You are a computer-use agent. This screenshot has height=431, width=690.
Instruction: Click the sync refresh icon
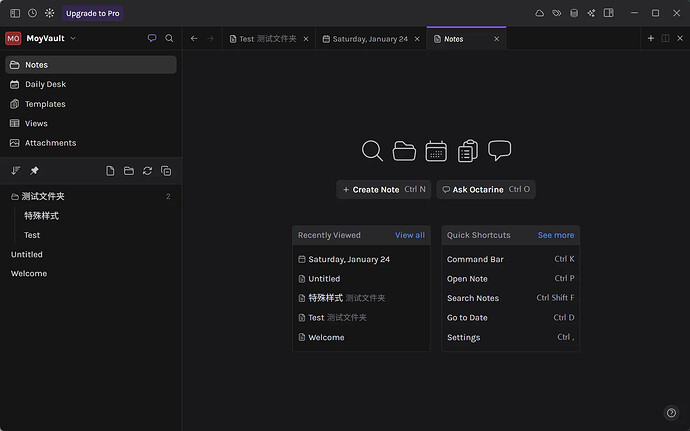tap(147, 171)
